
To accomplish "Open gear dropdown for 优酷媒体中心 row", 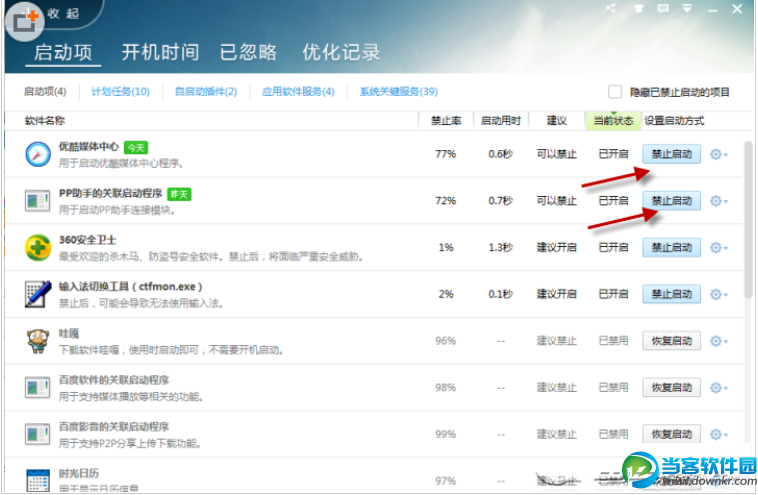I will tap(719, 154).
